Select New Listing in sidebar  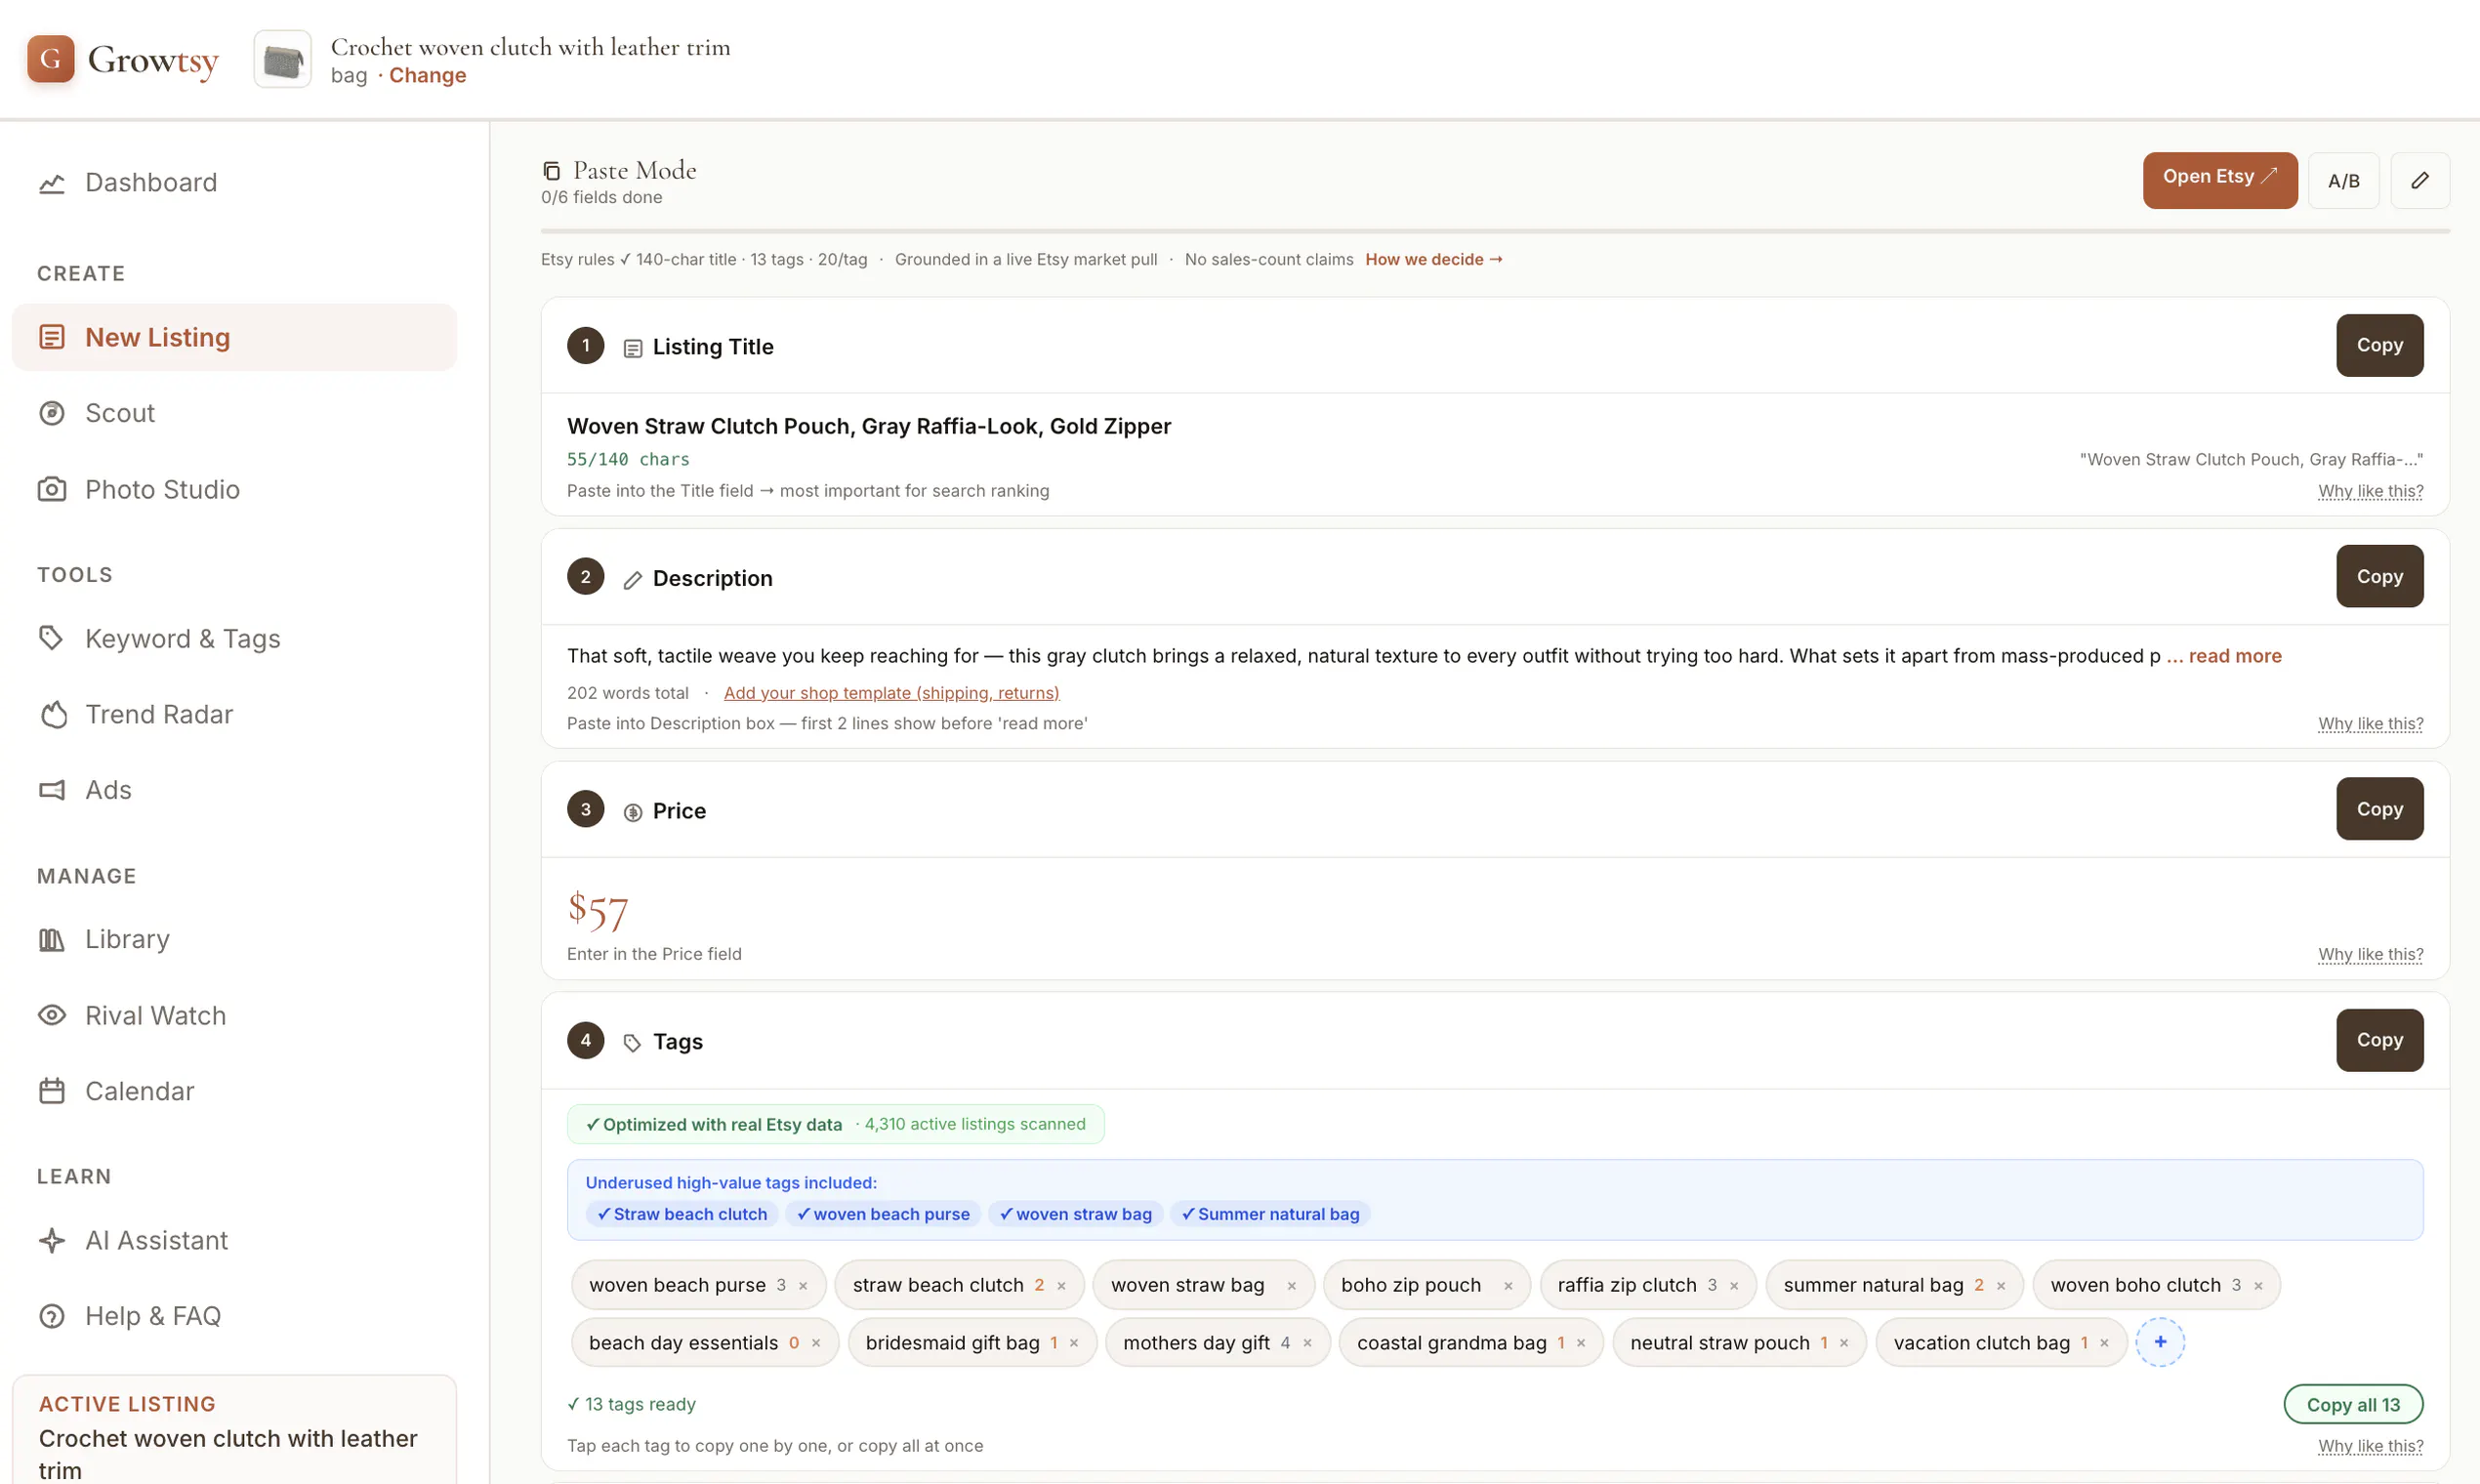coord(234,337)
